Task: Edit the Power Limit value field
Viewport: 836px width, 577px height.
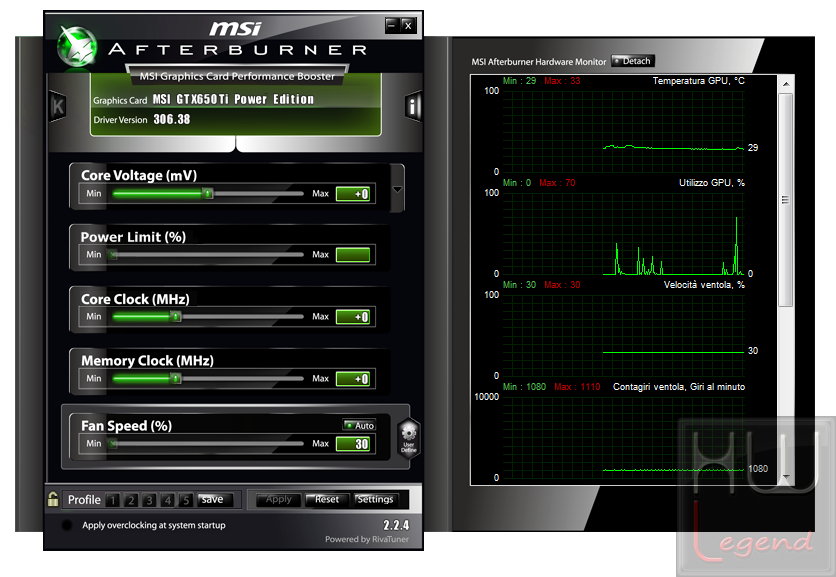Action: pyautogui.click(x=353, y=255)
